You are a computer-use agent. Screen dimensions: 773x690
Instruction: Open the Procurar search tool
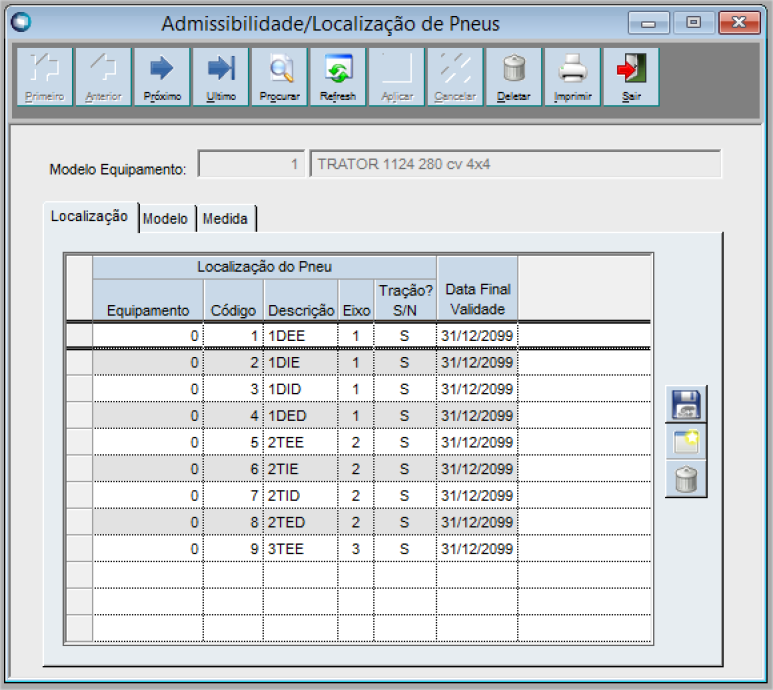(280, 77)
